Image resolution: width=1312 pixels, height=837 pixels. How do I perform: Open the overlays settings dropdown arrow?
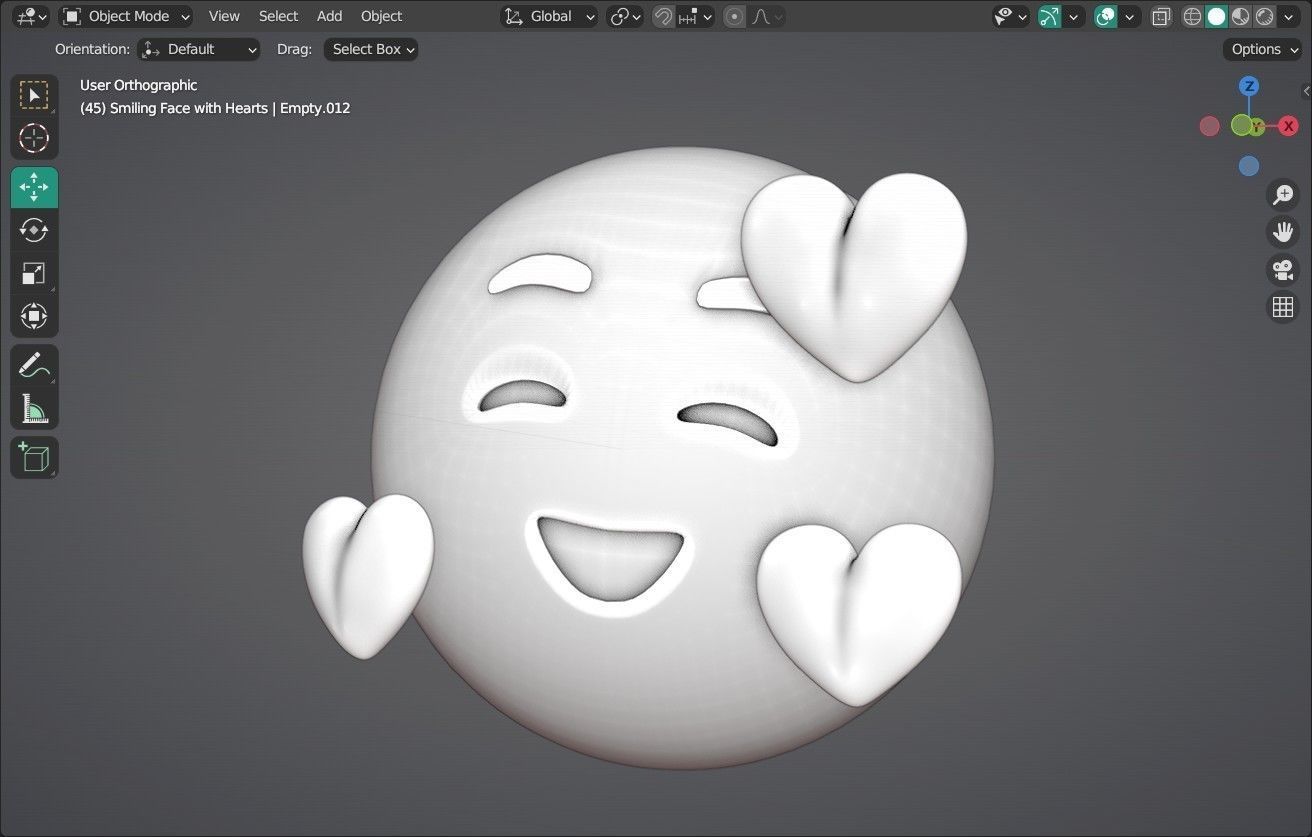pos(1131,16)
